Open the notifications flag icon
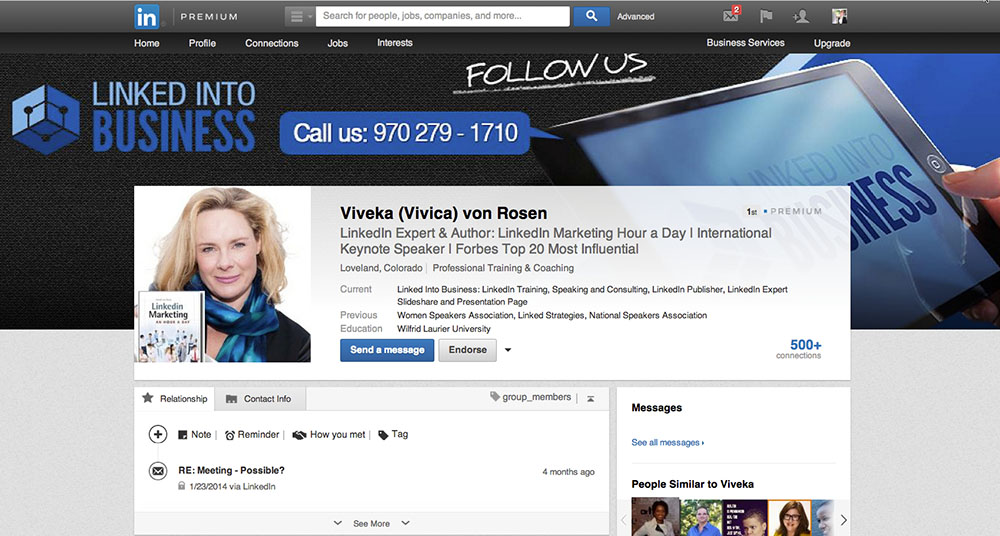 pyautogui.click(x=766, y=17)
